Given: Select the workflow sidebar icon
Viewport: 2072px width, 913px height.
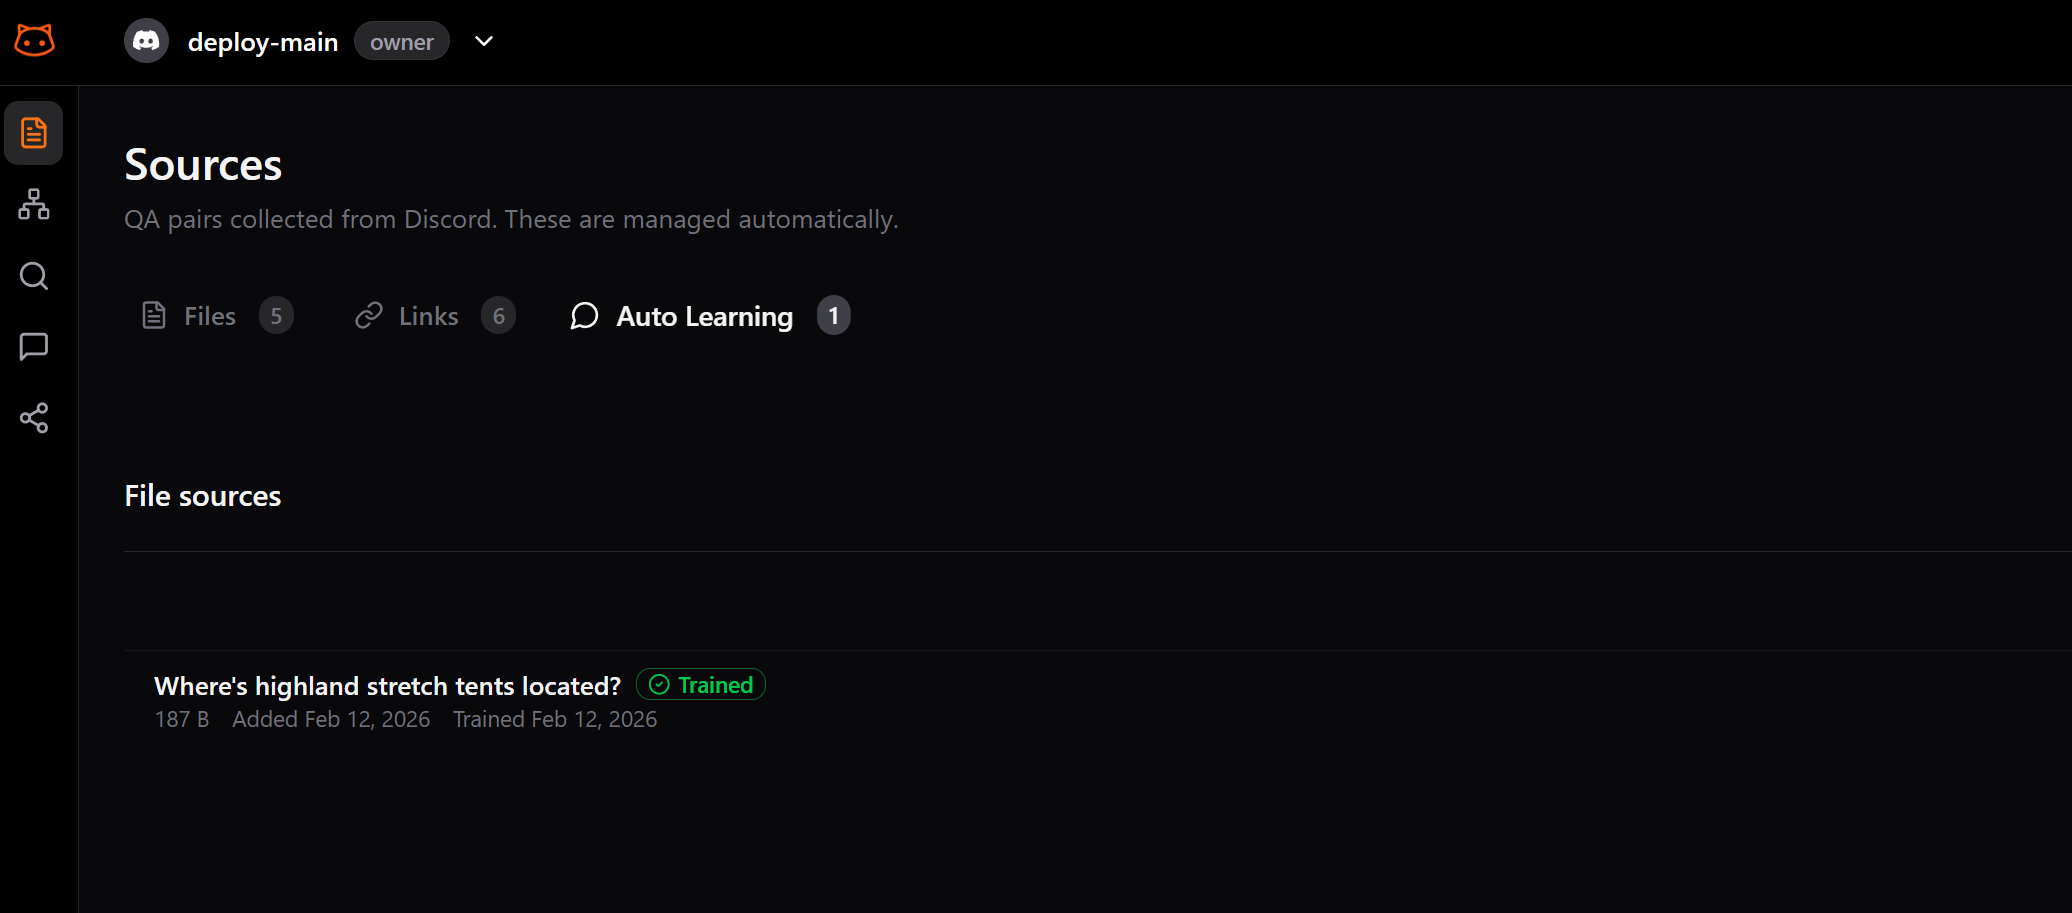Looking at the screenshot, I should coord(34,204).
